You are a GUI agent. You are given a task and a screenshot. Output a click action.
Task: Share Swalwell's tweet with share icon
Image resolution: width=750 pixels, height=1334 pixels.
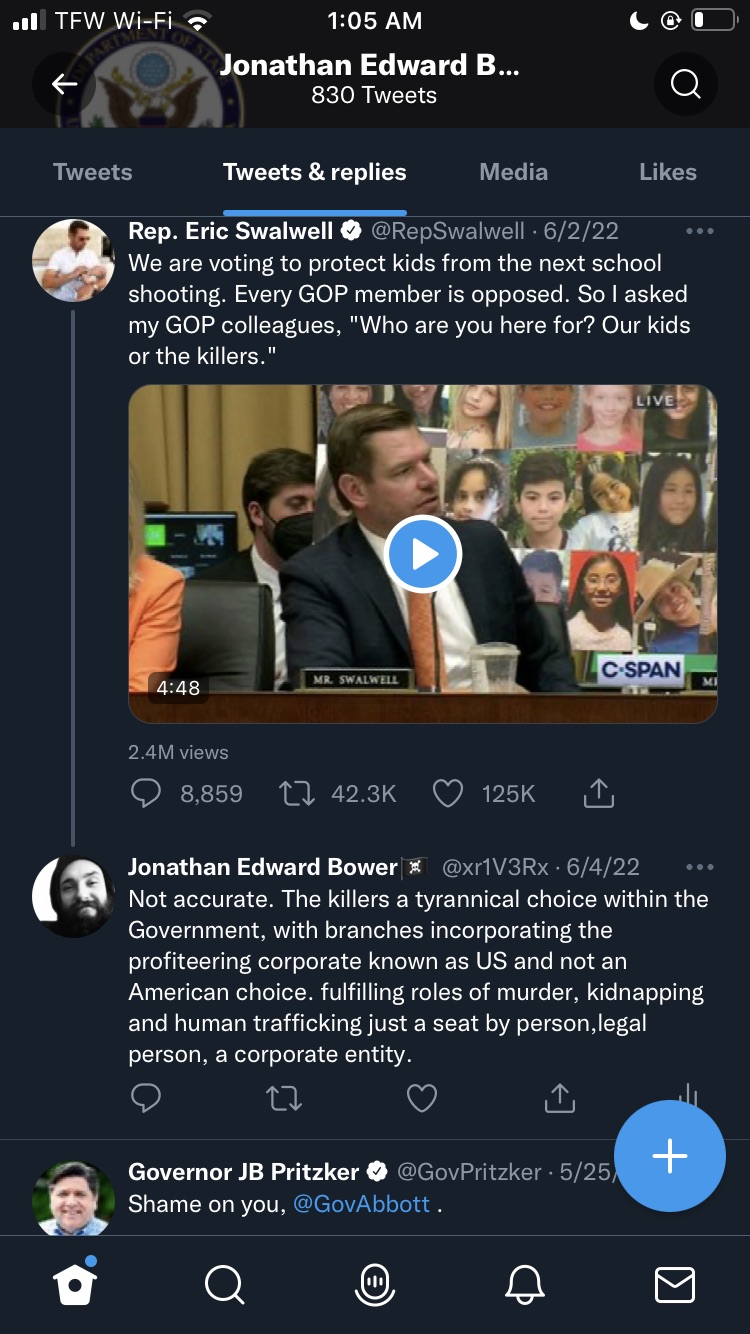pos(598,794)
